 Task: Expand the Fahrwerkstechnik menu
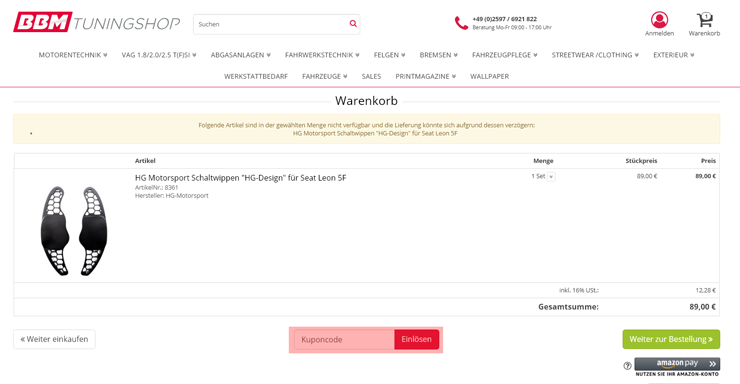[322, 55]
